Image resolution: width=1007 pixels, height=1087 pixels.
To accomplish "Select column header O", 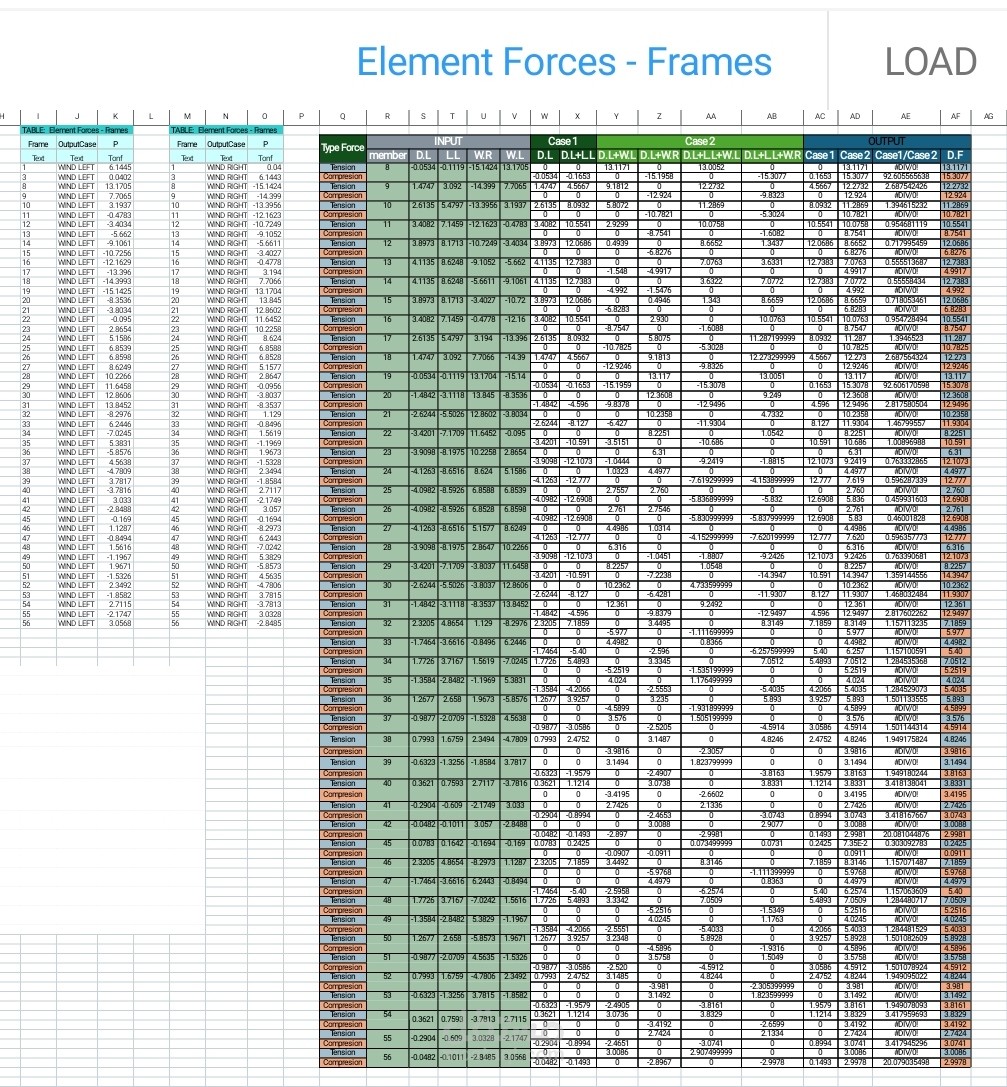I will tap(265, 116).
